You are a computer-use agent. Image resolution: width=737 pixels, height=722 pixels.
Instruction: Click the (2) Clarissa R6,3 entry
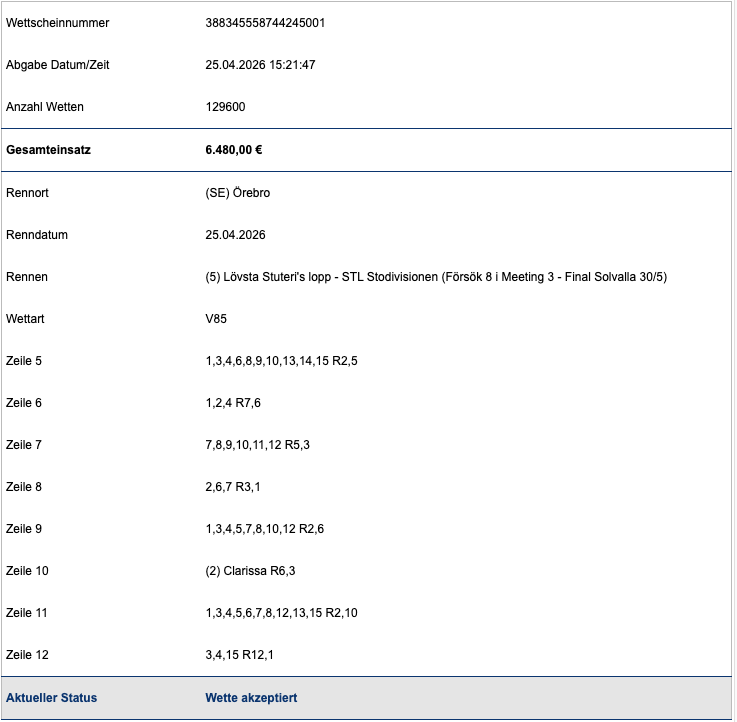click(x=250, y=571)
